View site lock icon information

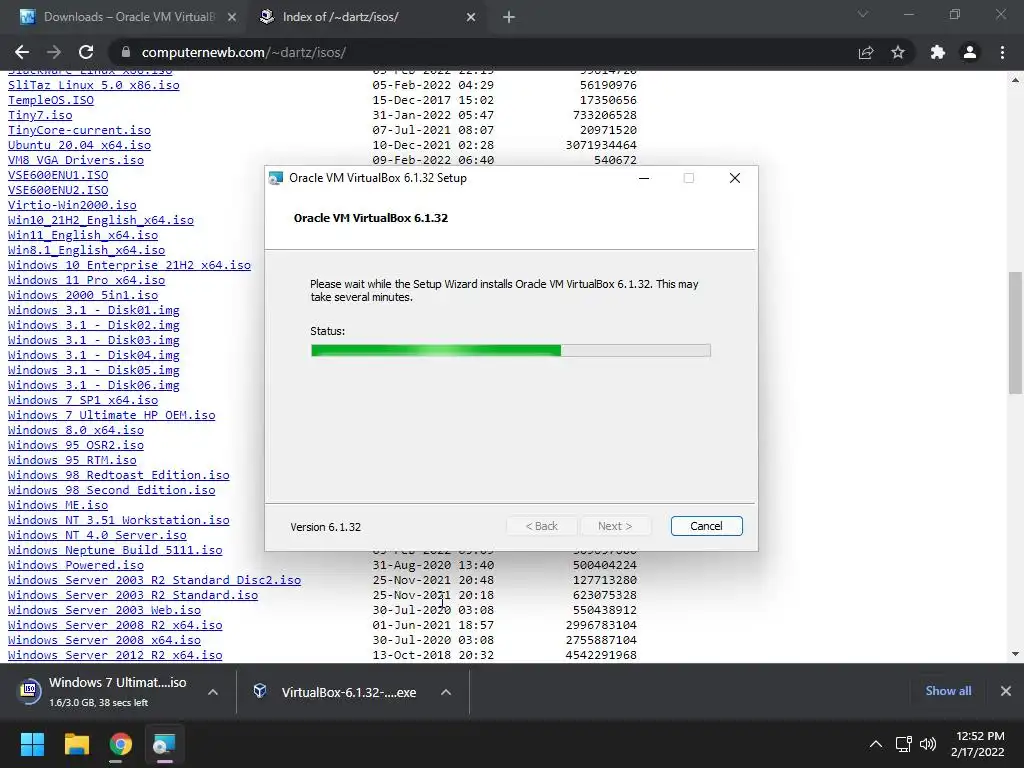(x=126, y=52)
